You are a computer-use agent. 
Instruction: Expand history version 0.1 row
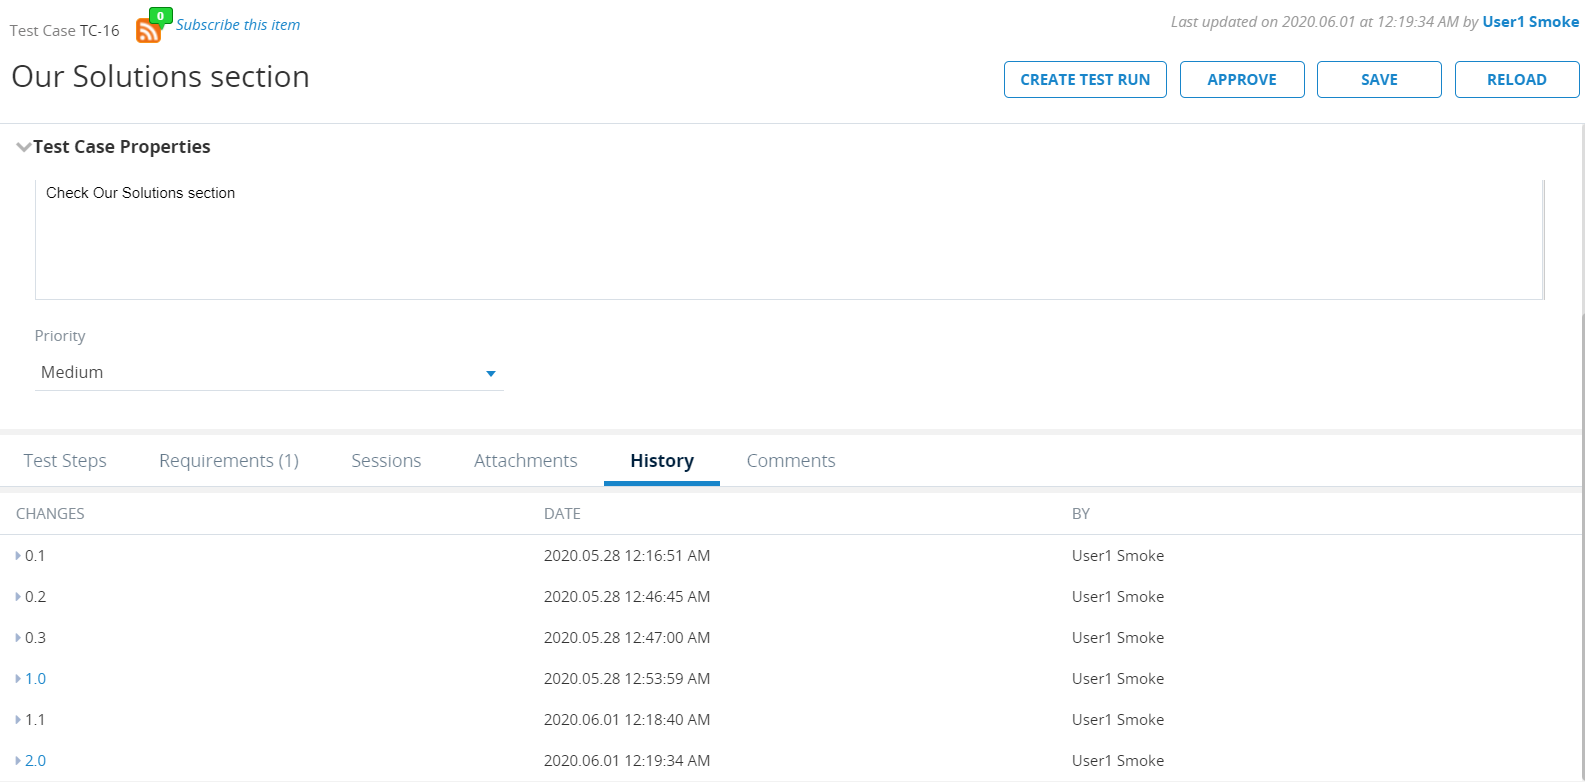[18, 556]
